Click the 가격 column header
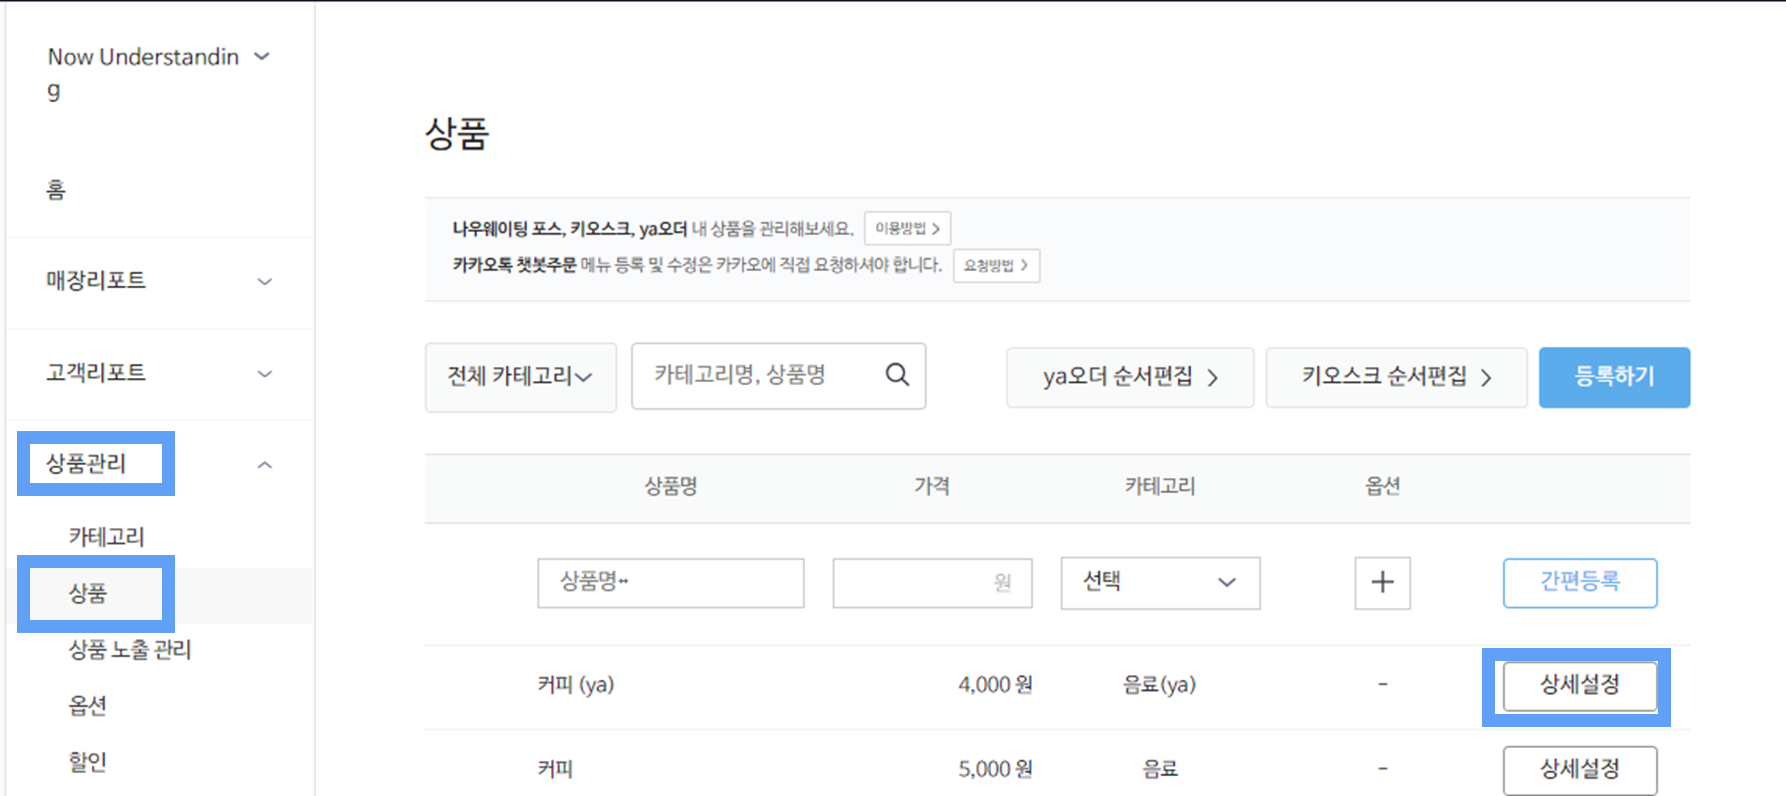This screenshot has width=1786, height=796. click(932, 487)
